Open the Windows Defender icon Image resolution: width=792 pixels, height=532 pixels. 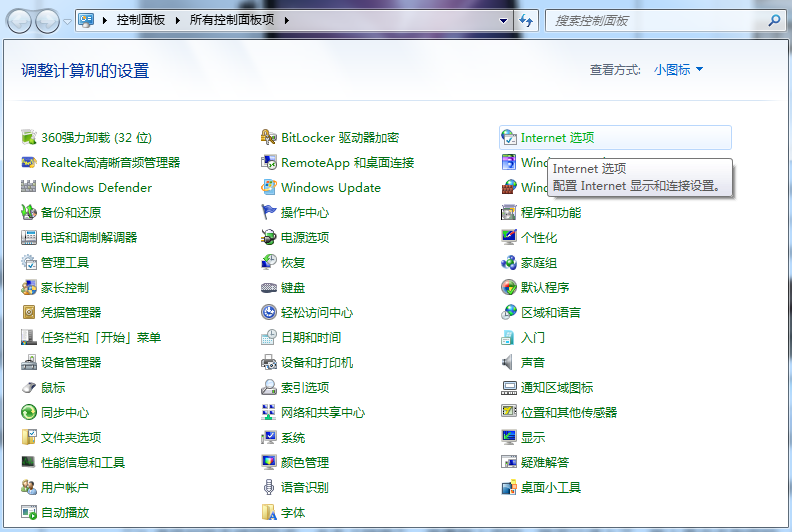[x=29, y=188]
